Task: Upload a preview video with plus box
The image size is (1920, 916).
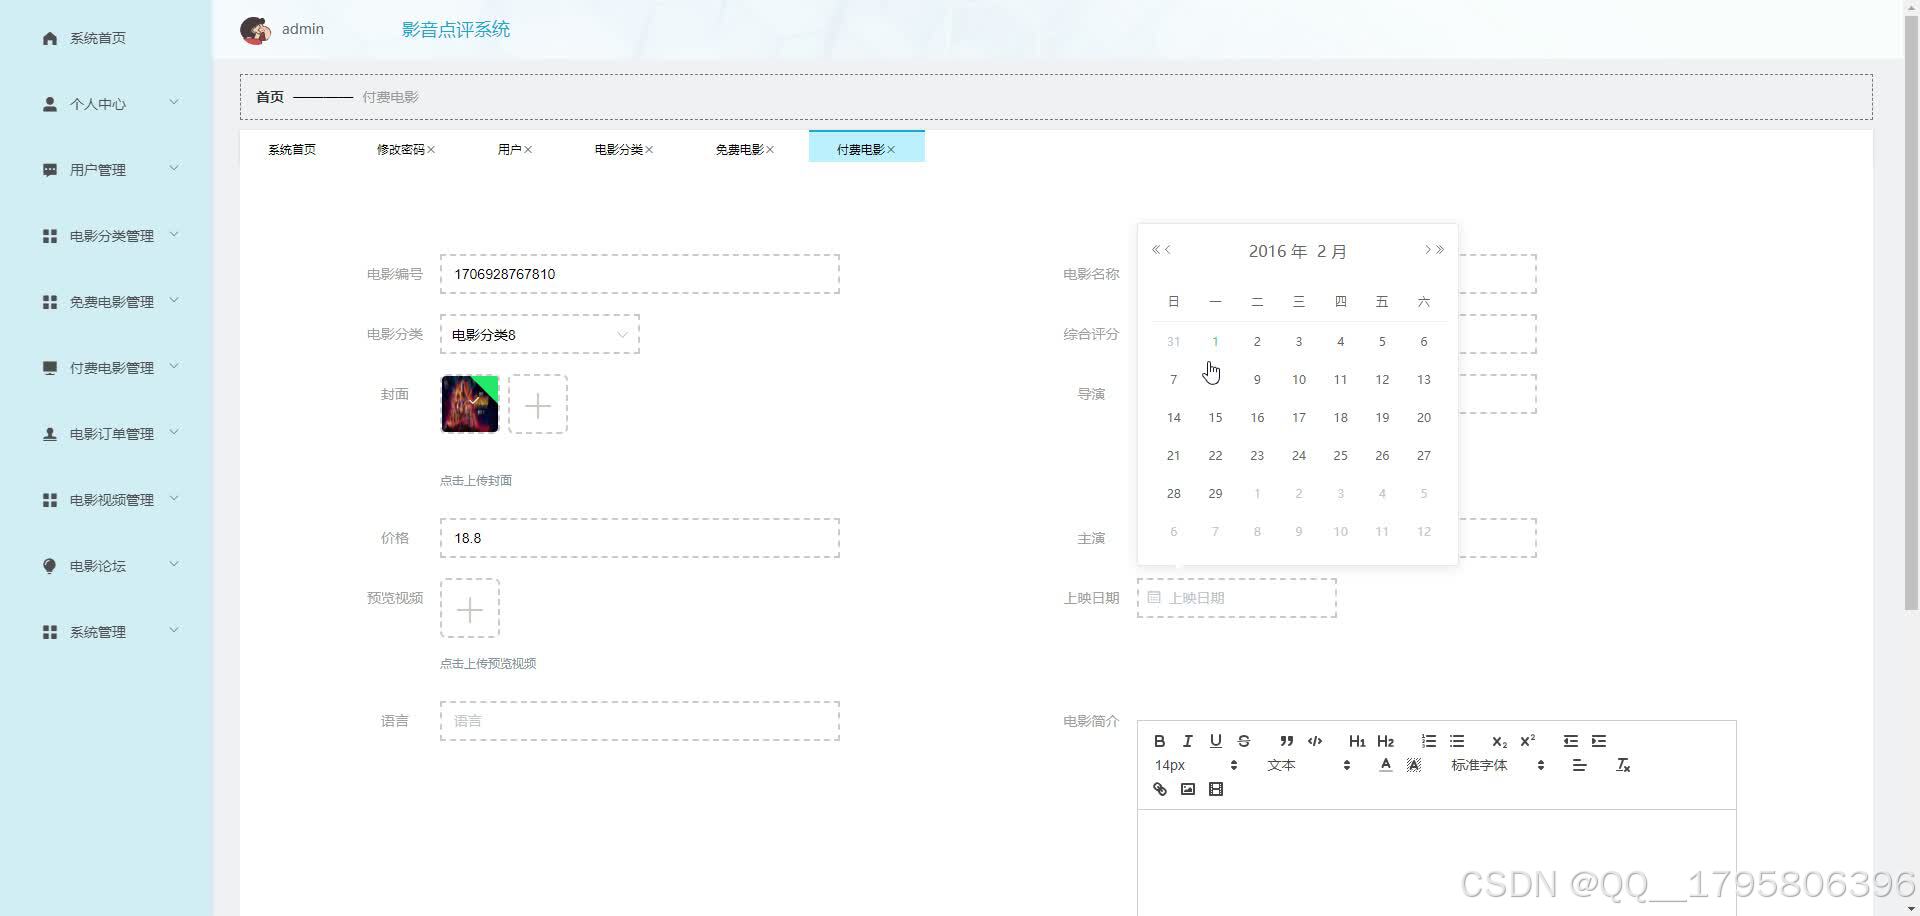Action: coord(470,608)
